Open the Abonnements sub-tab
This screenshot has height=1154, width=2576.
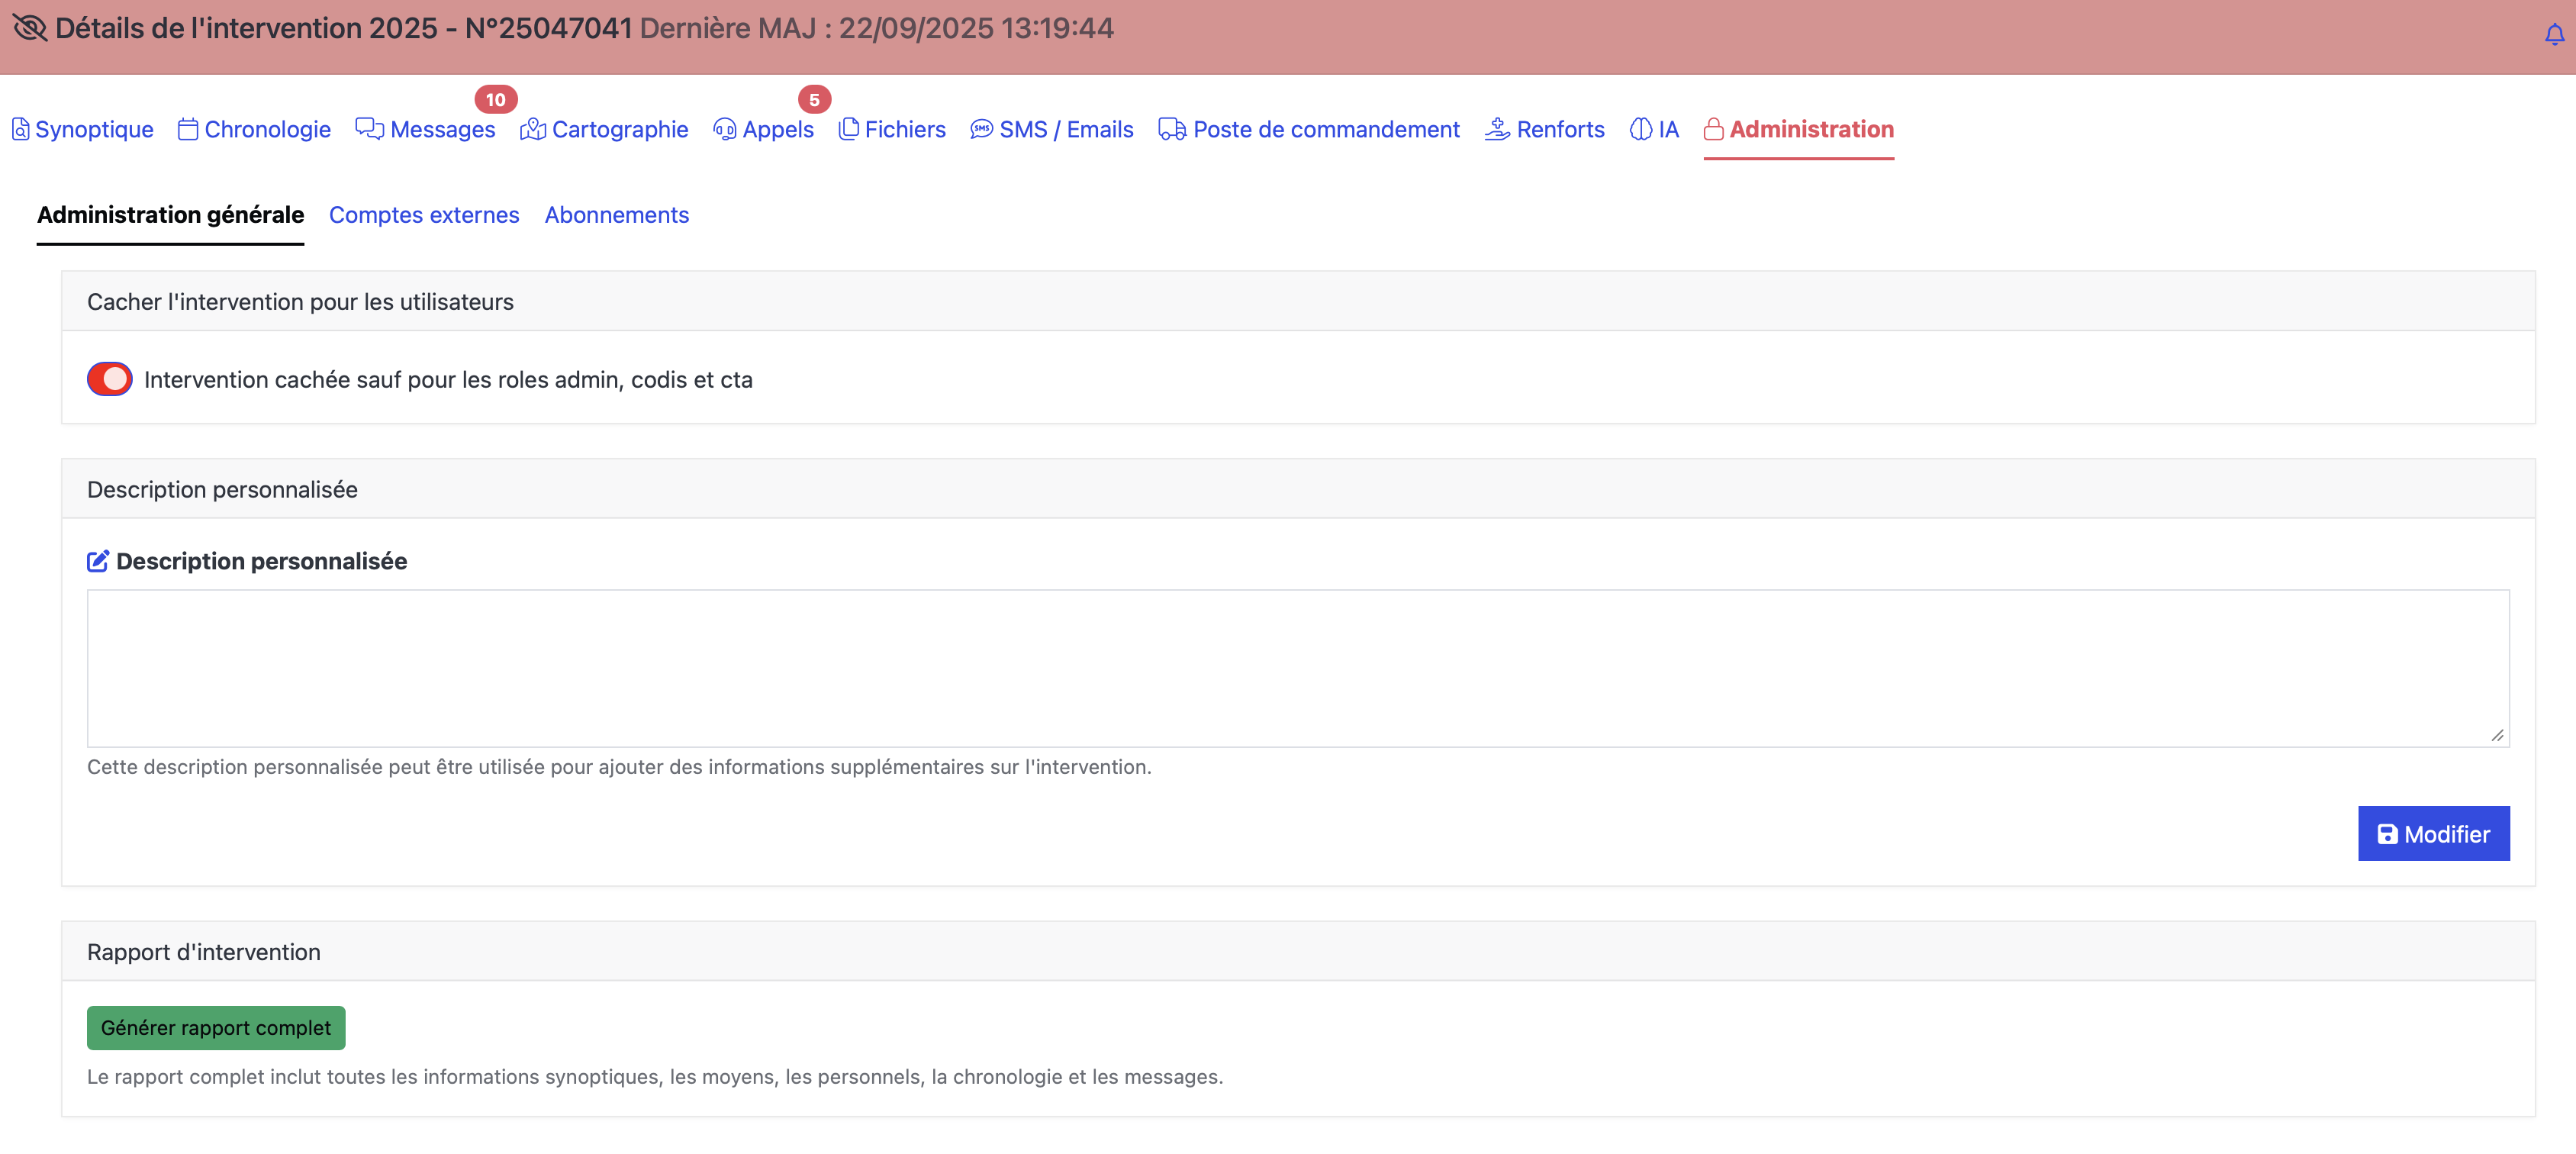coord(616,215)
